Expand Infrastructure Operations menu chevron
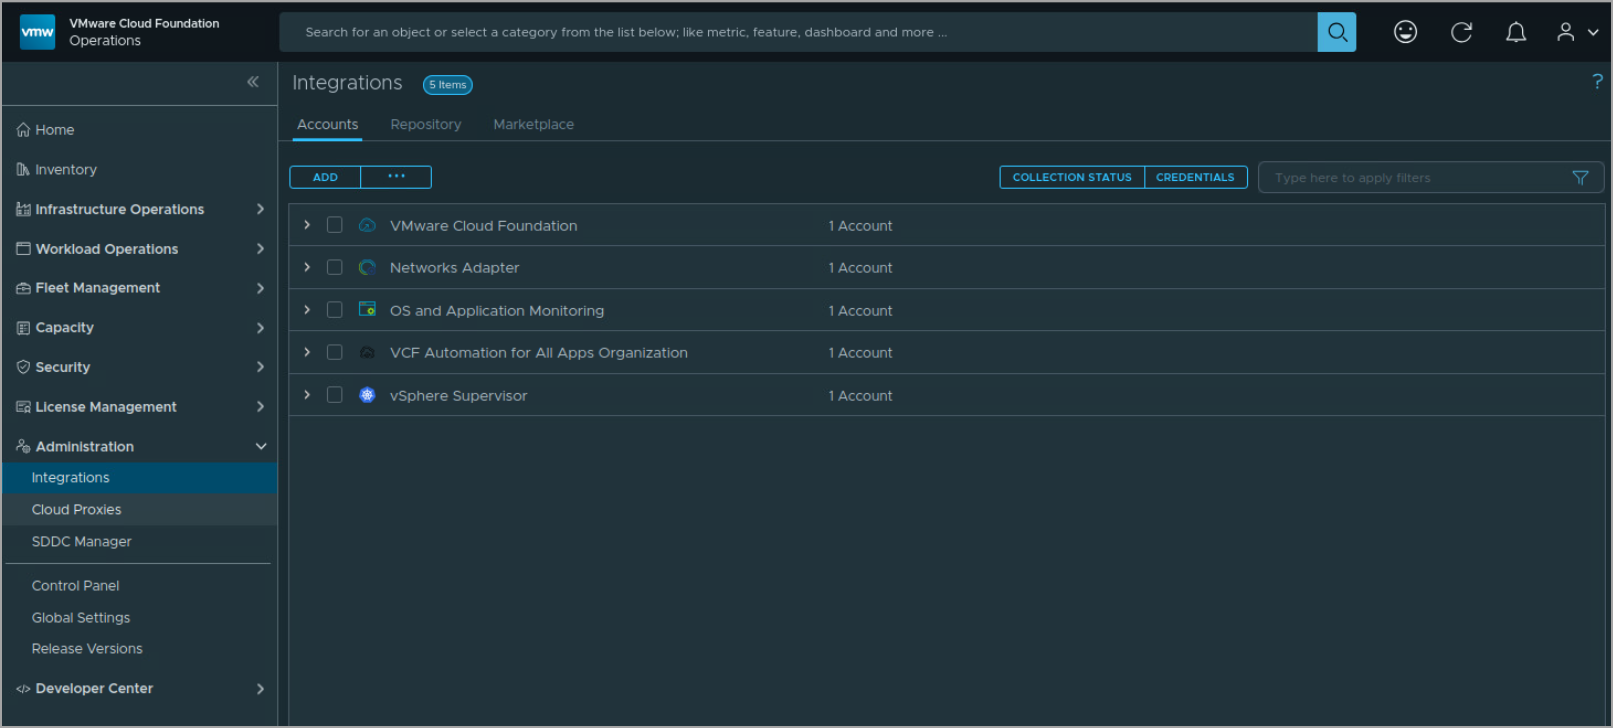 click(260, 209)
